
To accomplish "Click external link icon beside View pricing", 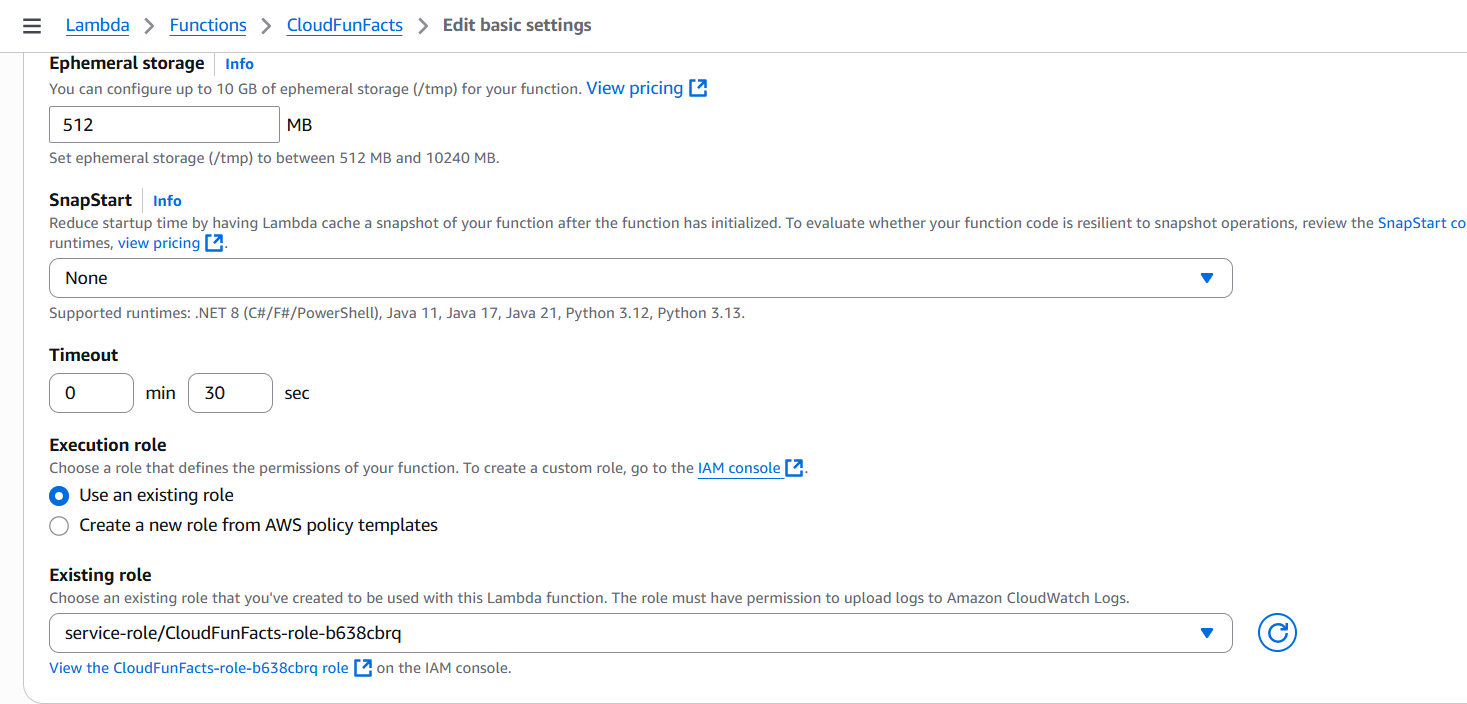I will [698, 88].
